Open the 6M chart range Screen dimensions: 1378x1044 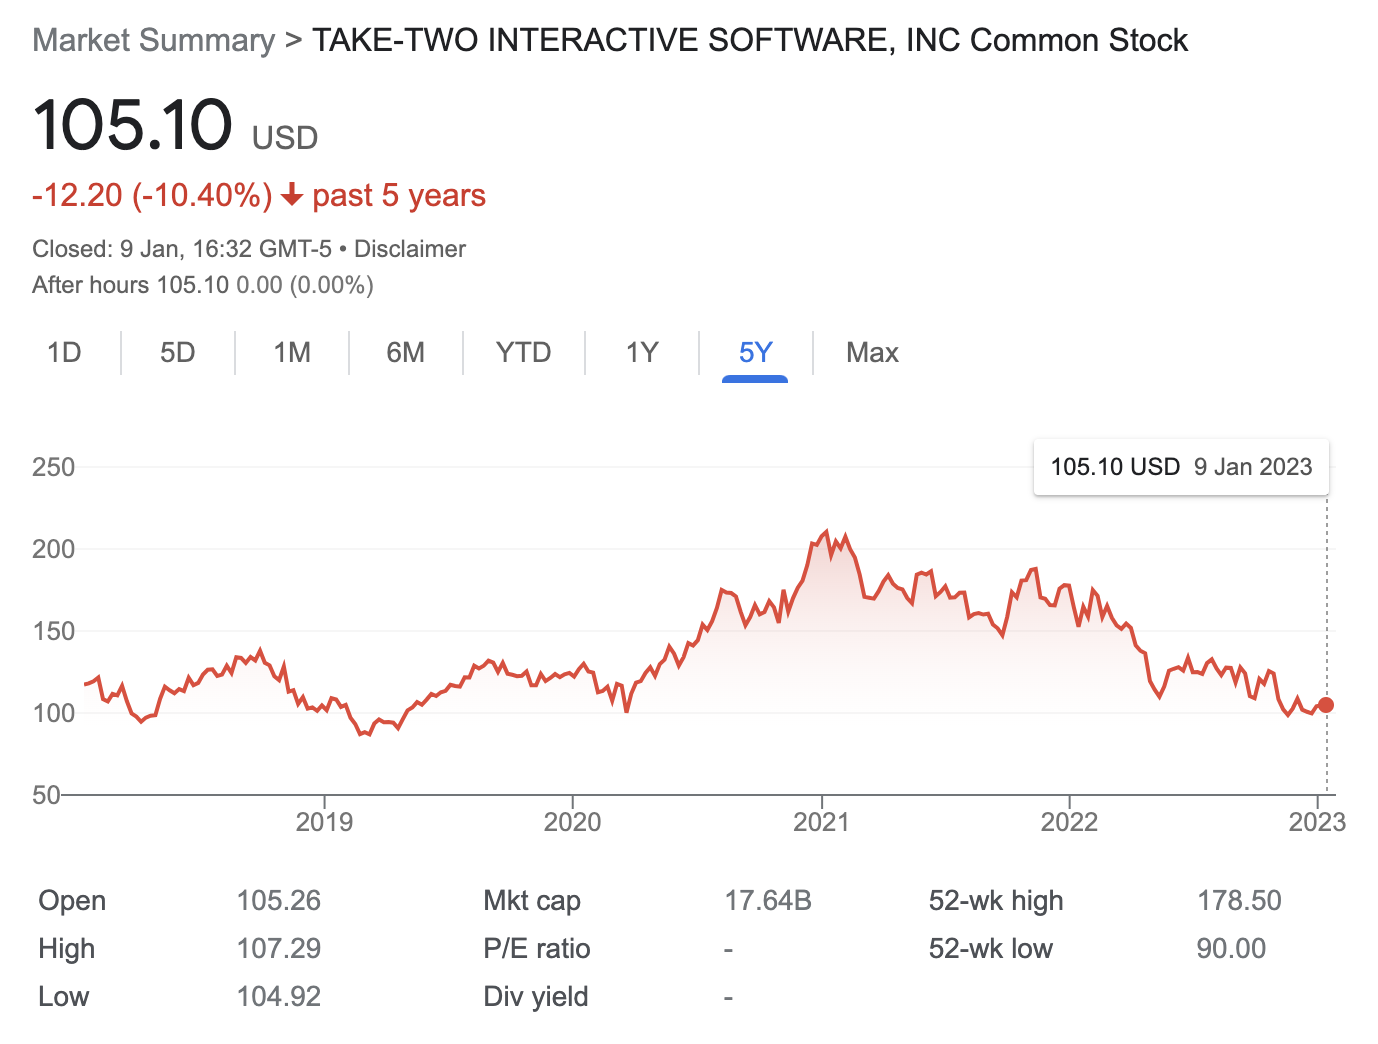point(406,353)
